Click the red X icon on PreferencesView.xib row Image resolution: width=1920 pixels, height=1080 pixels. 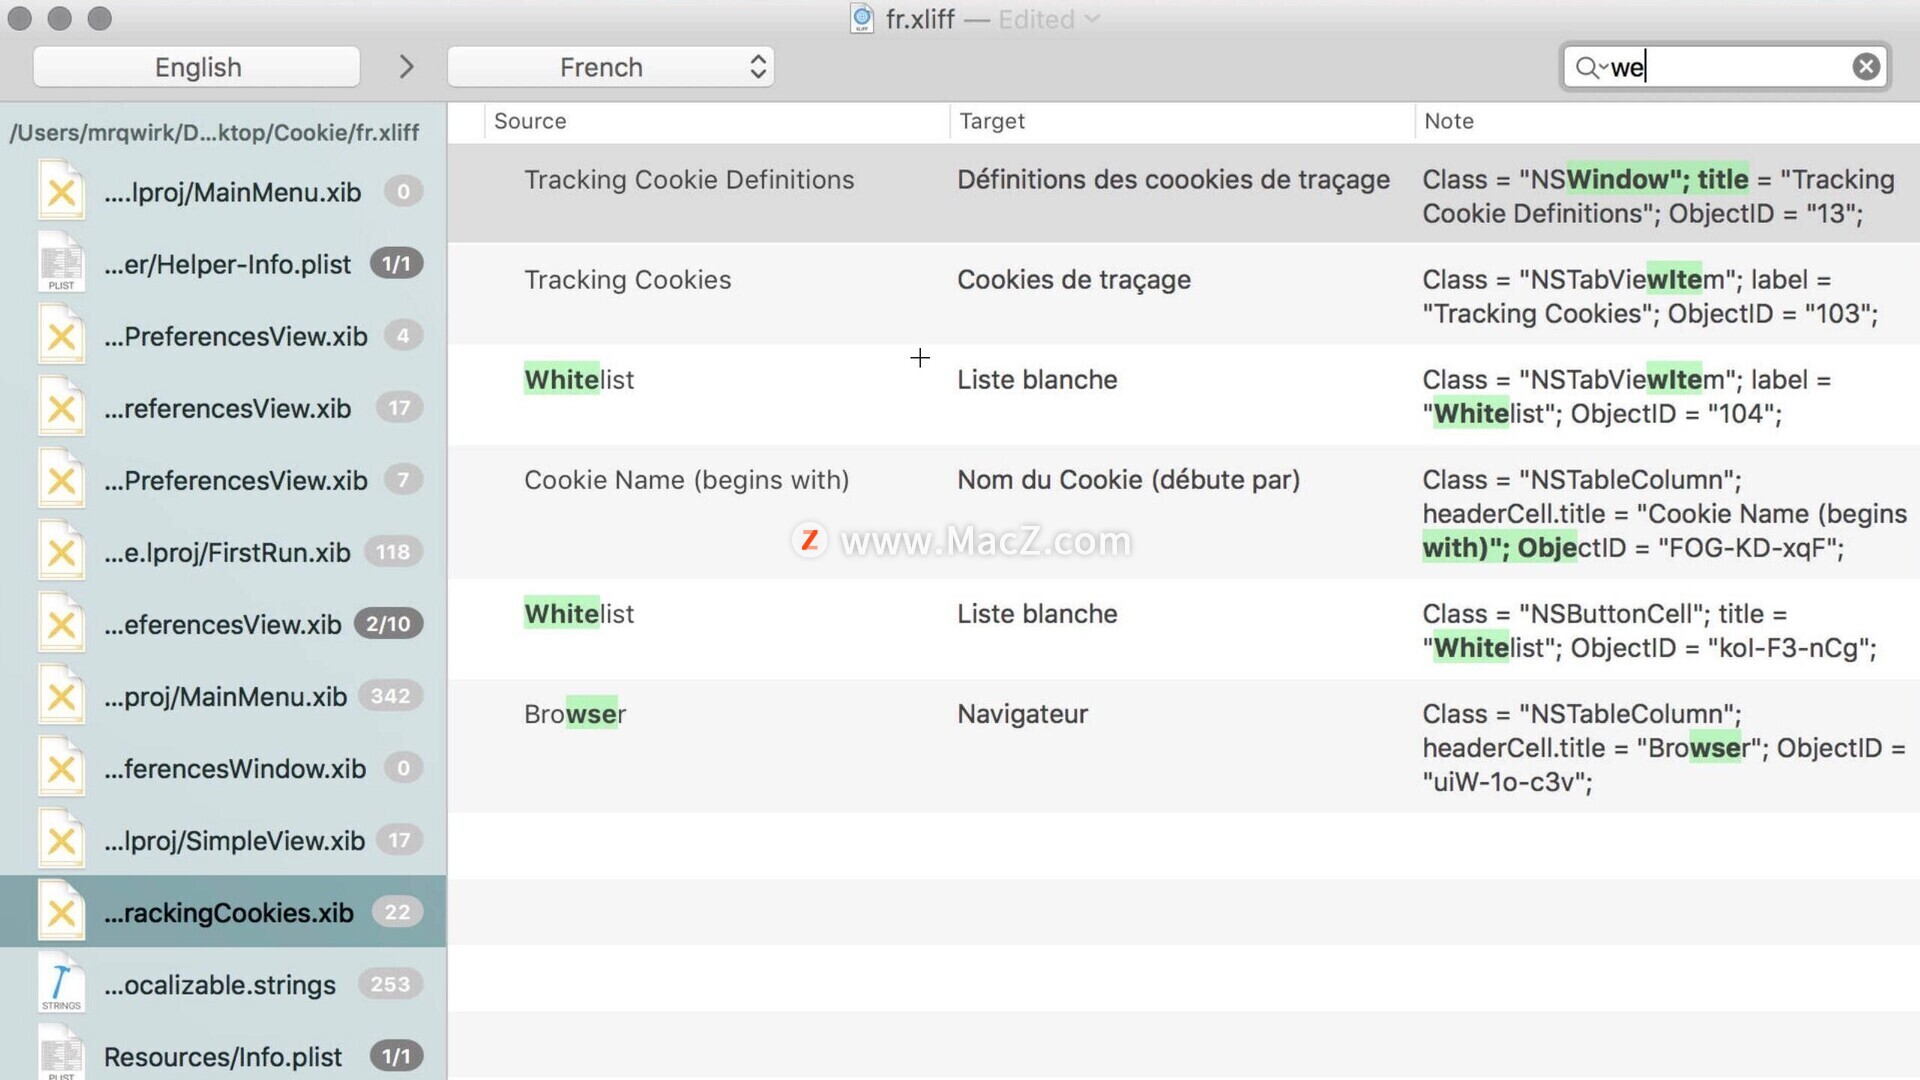pos(62,336)
